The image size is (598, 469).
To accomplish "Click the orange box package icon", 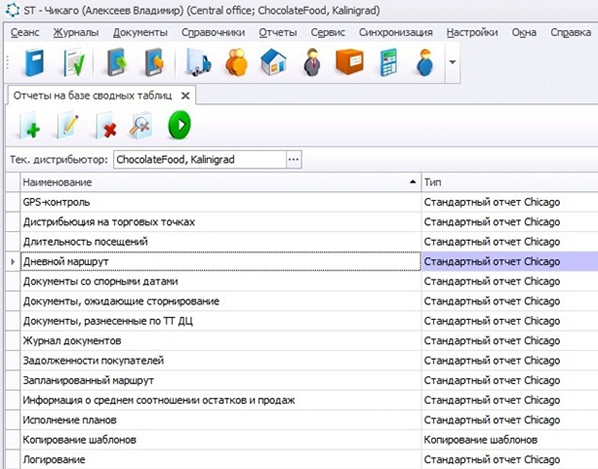I will [x=349, y=62].
